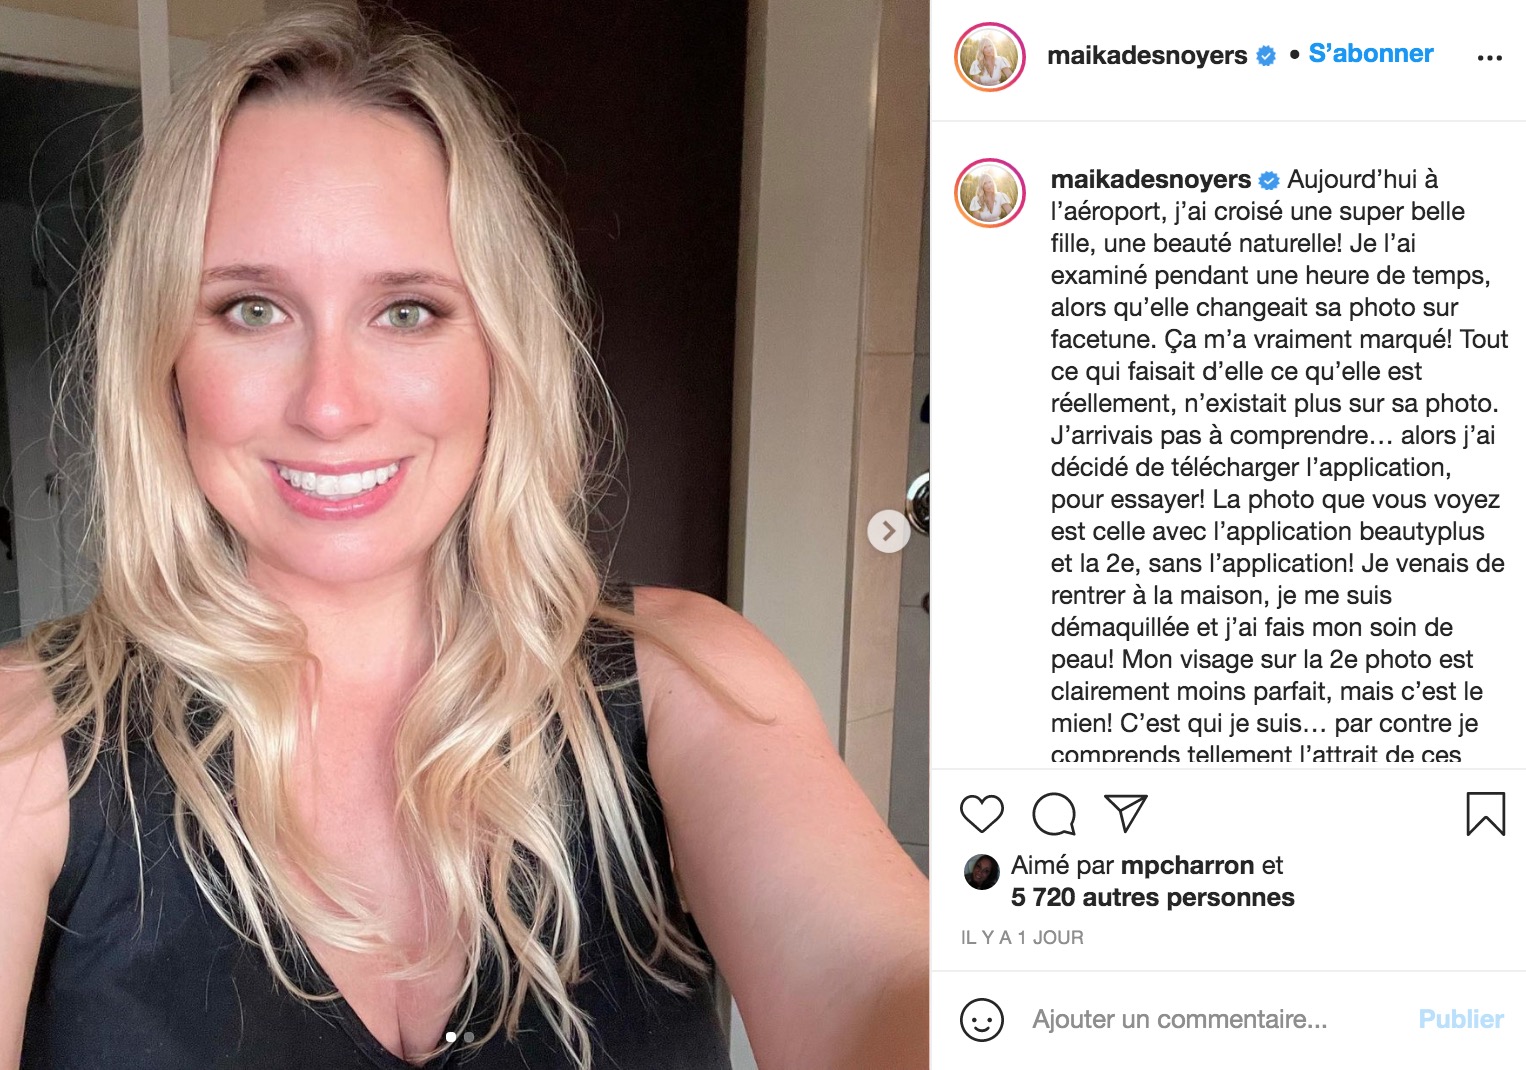
Task: Select second carousel dot indicator
Action: click(x=469, y=1038)
